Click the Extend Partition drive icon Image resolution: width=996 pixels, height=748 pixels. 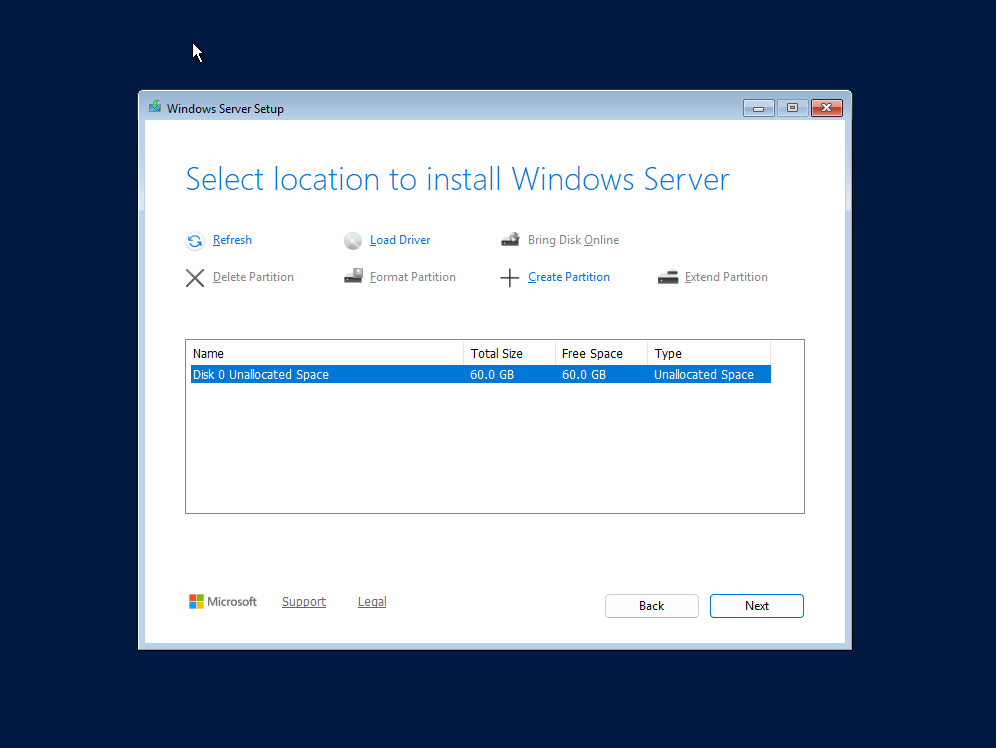[668, 277]
